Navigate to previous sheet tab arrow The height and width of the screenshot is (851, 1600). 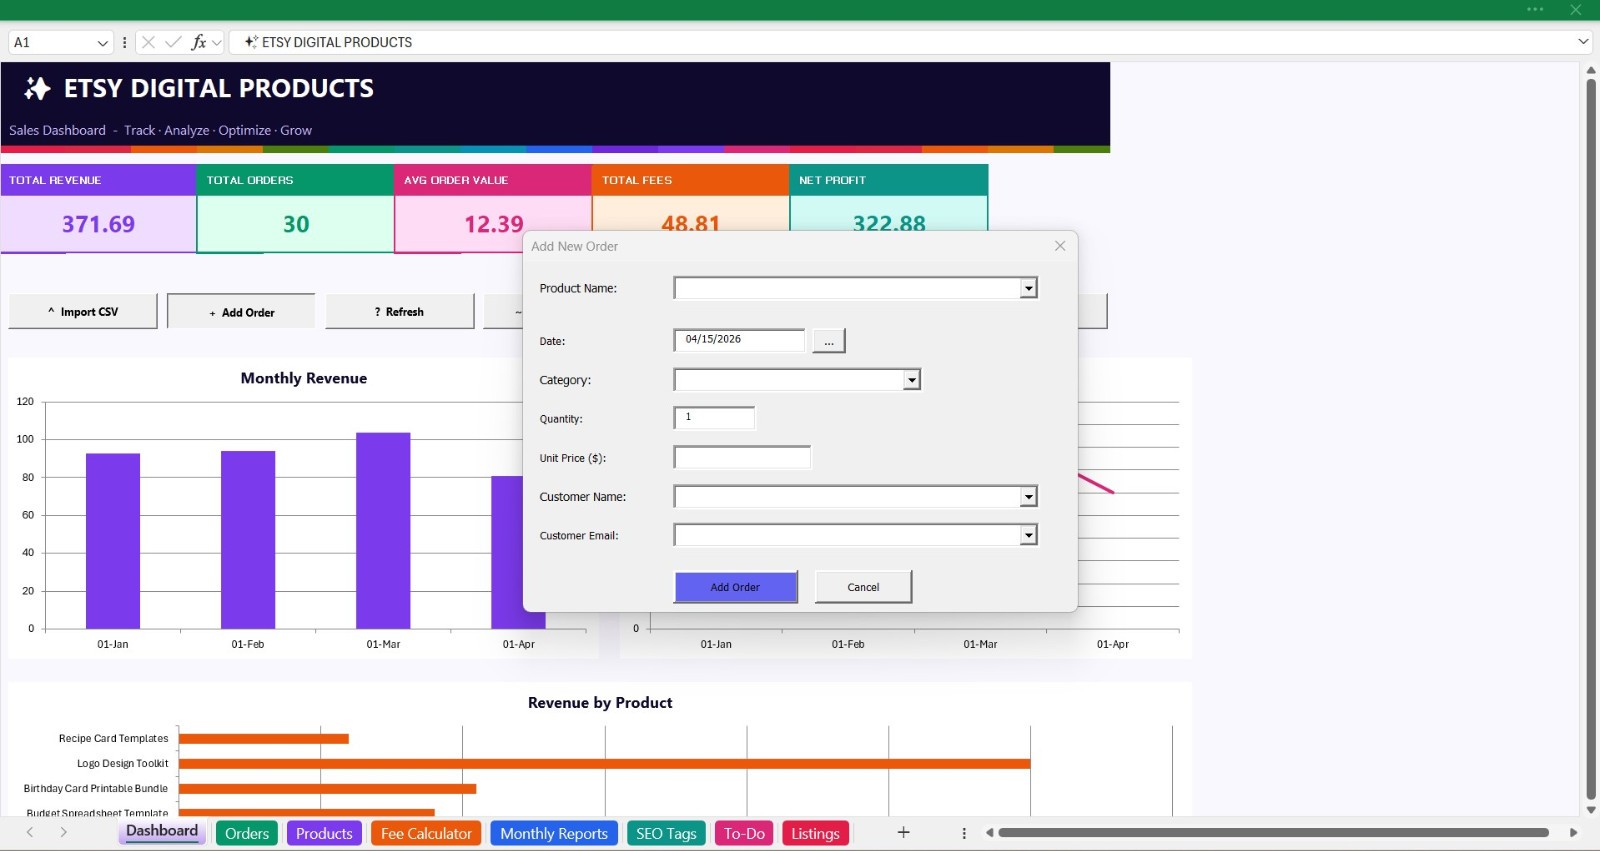click(30, 832)
